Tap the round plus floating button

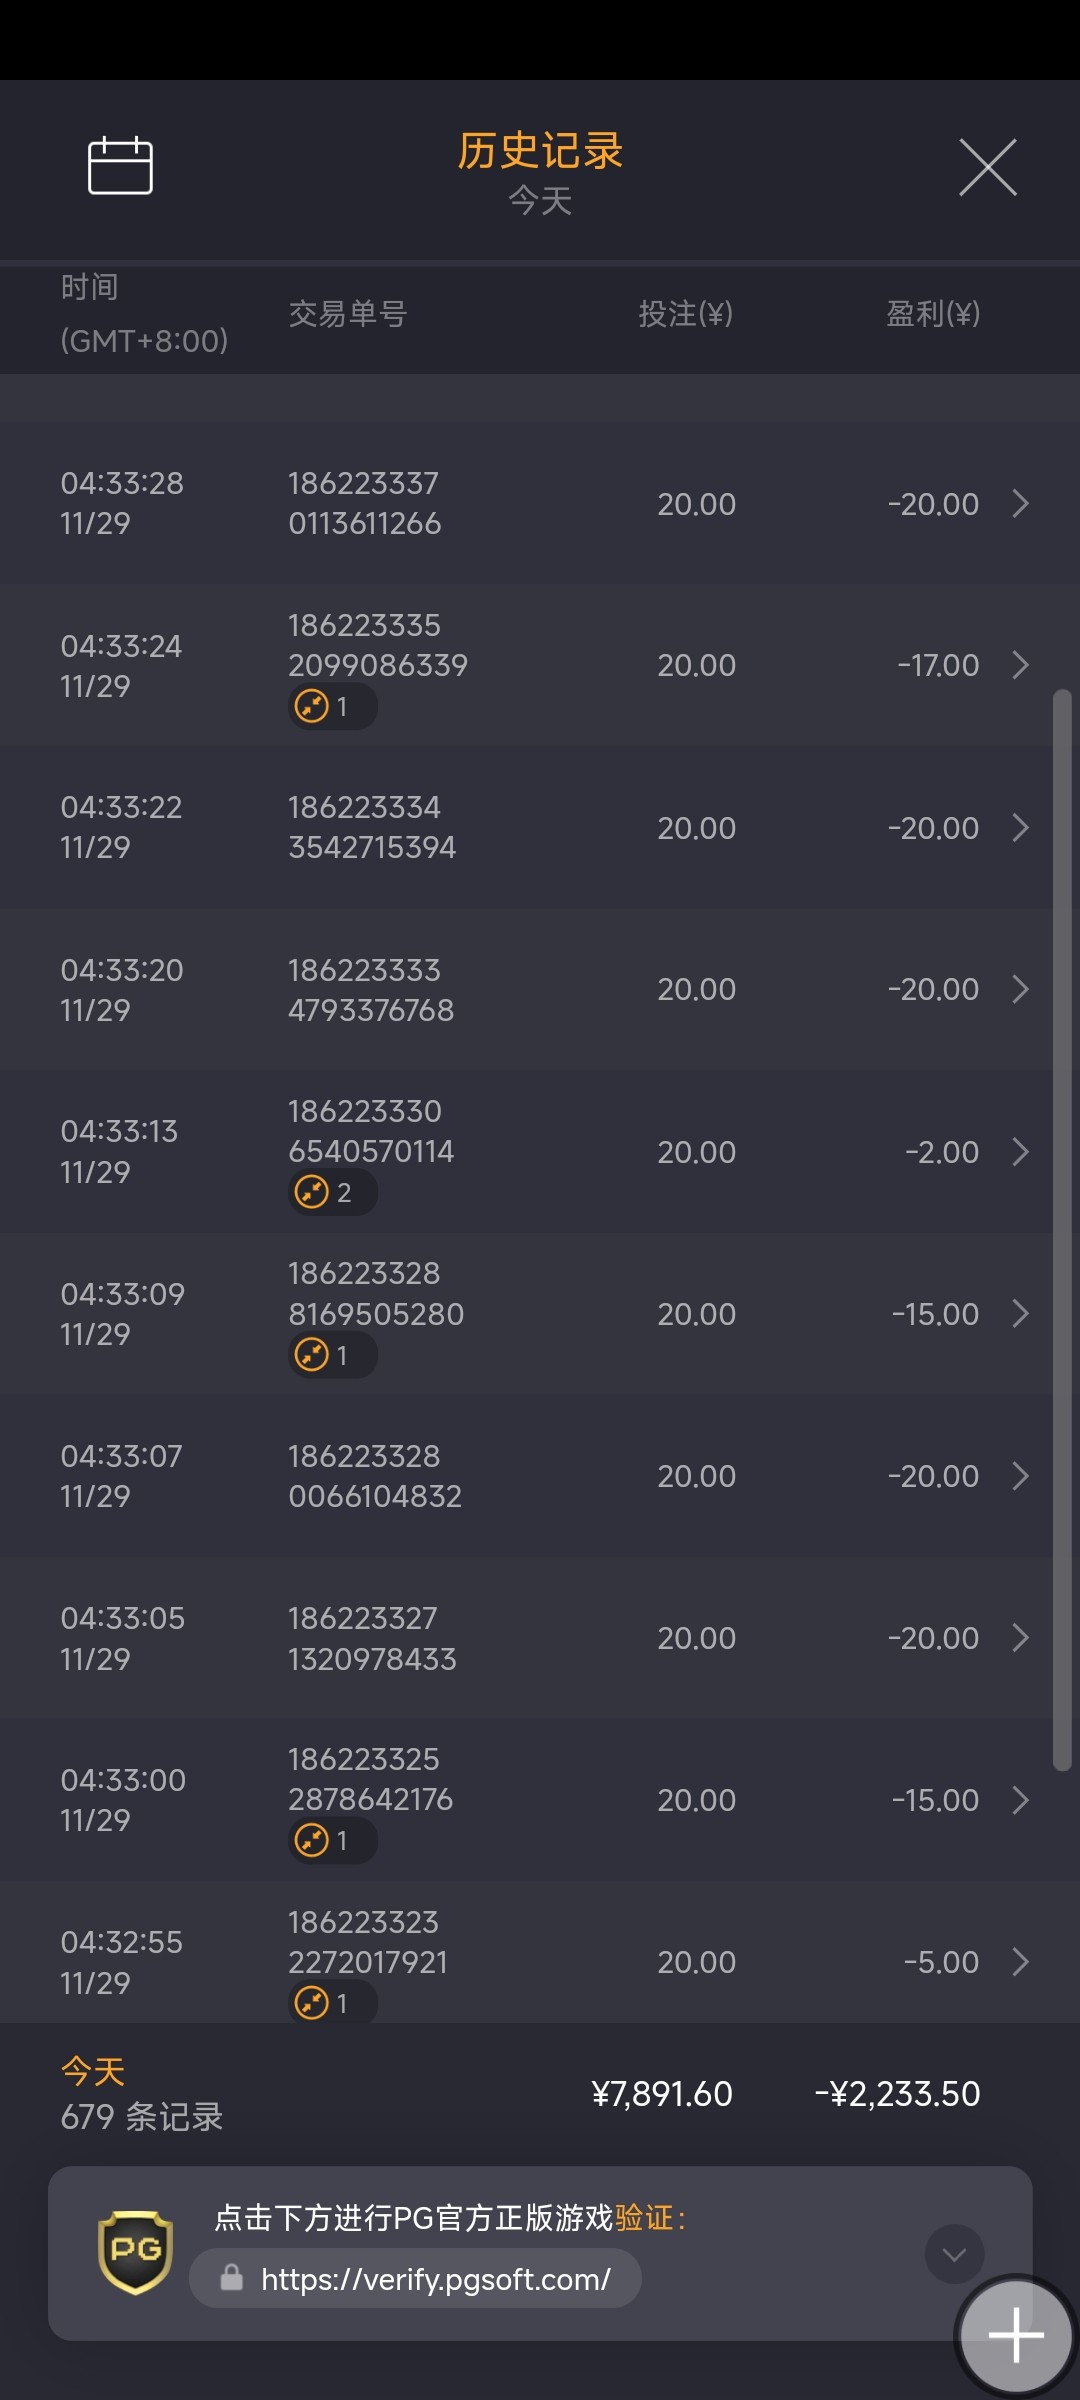click(1015, 2335)
